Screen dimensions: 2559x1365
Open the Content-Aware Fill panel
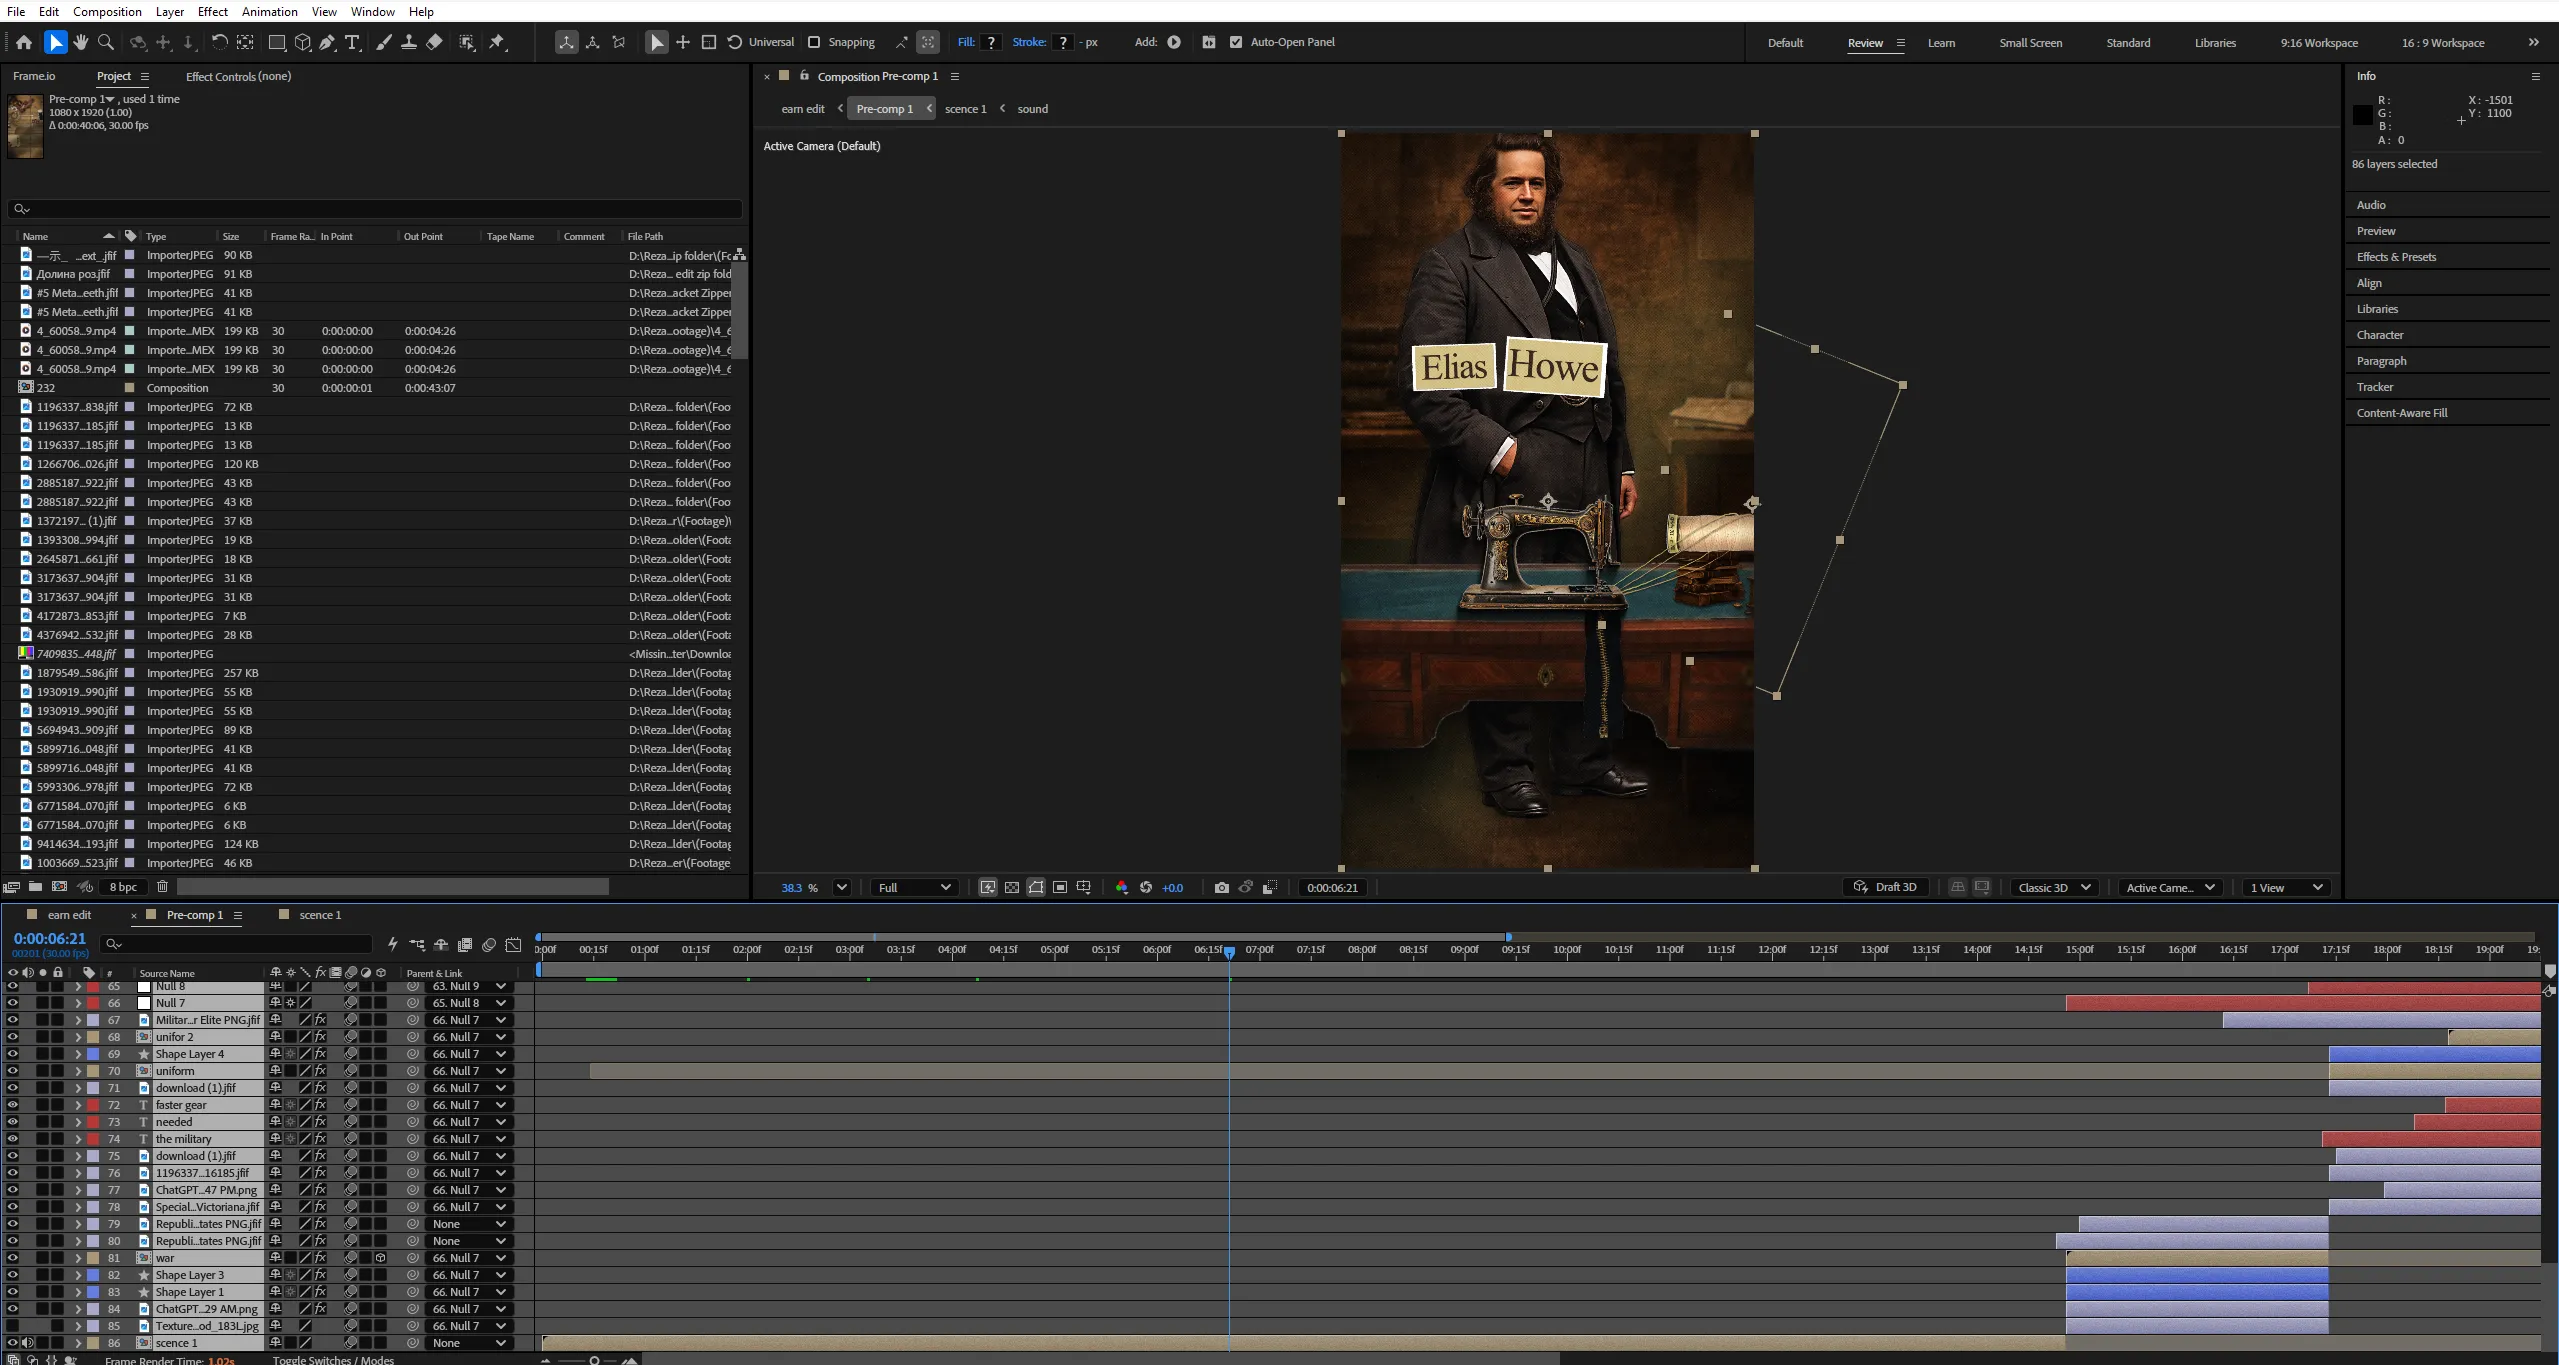tap(2402, 413)
